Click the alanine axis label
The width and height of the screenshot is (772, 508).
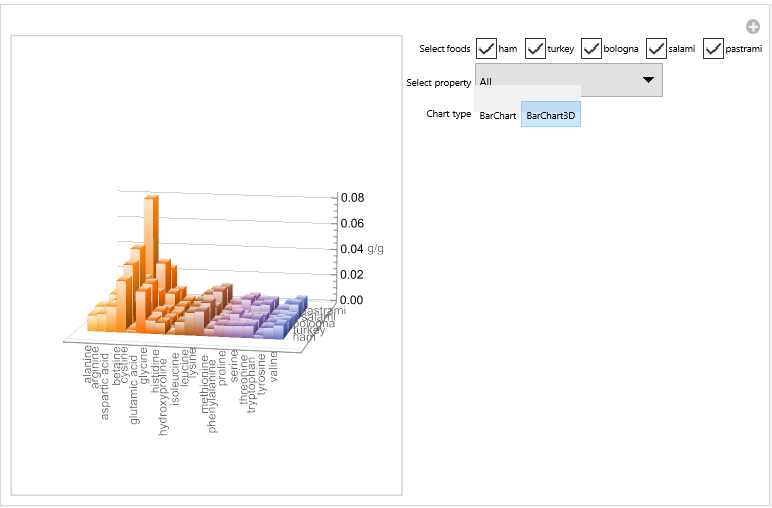point(88,364)
